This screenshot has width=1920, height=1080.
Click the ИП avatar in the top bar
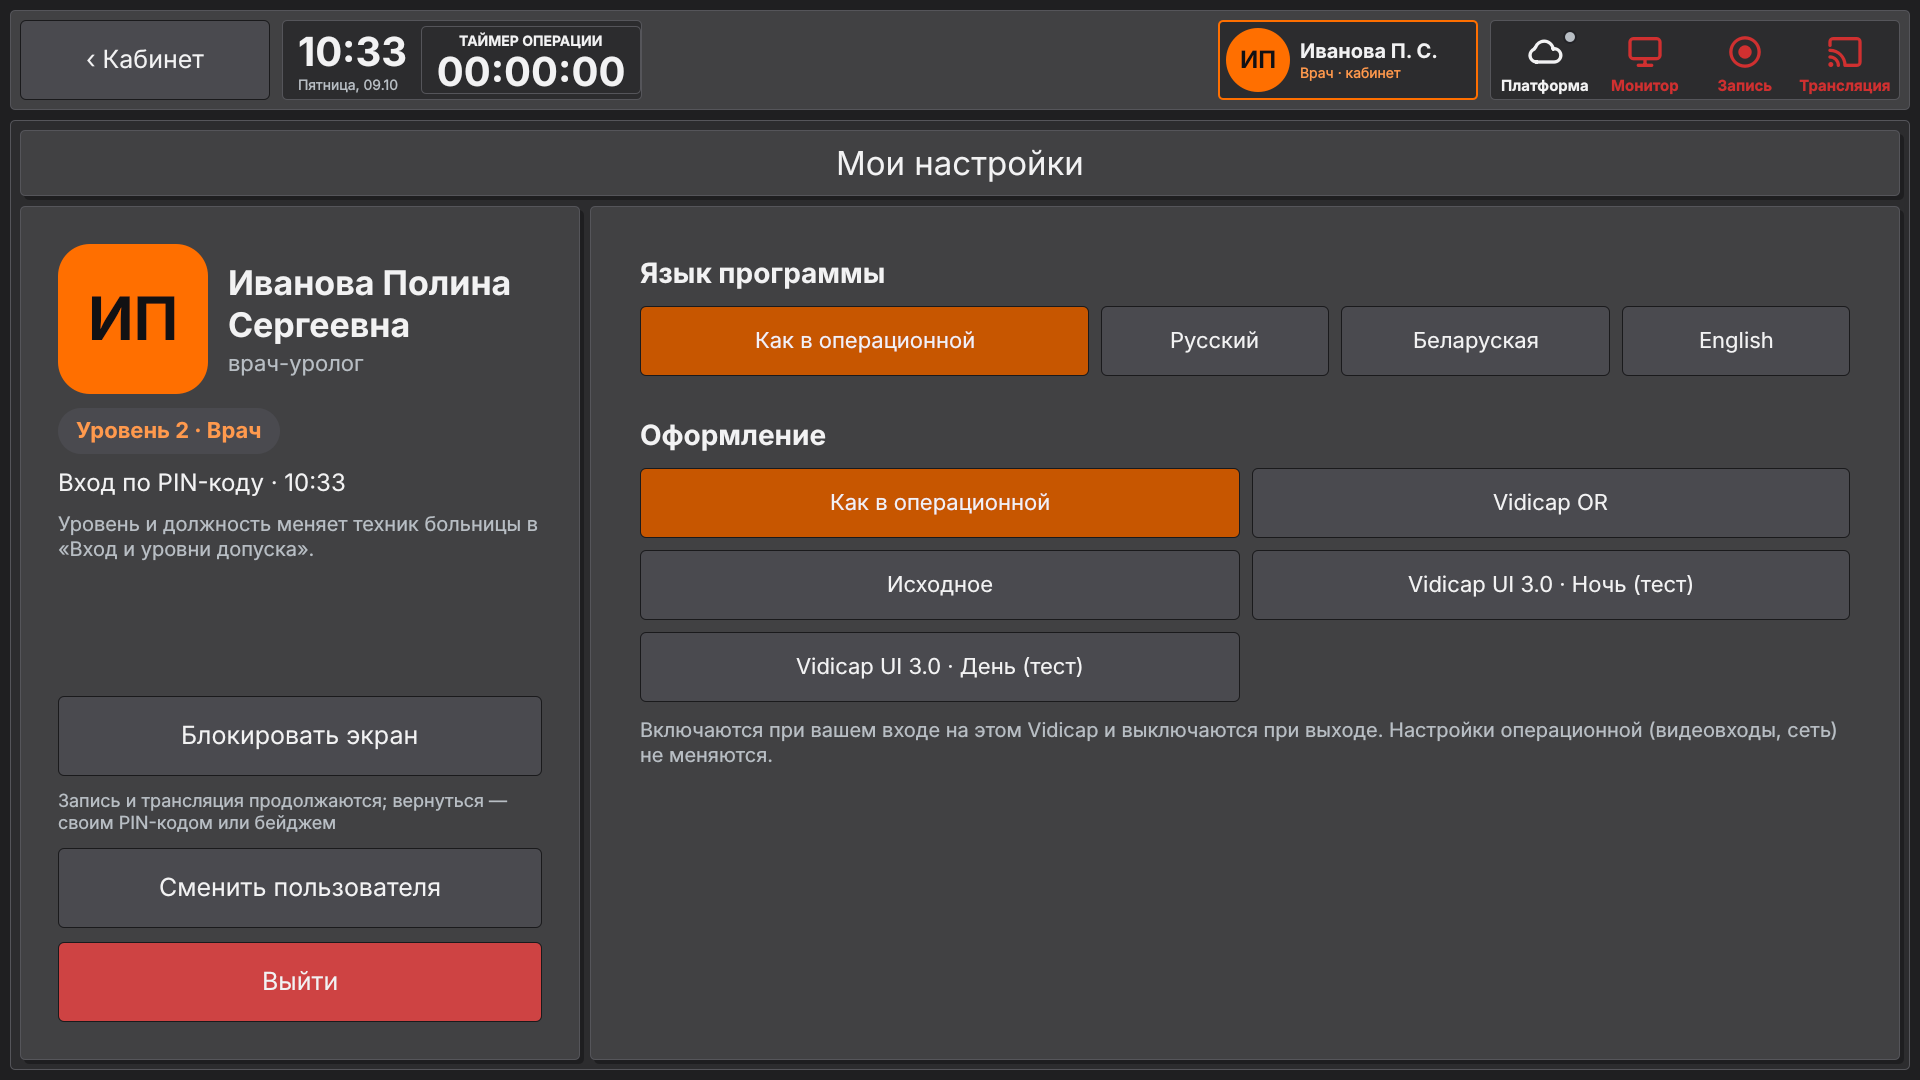1257,60
